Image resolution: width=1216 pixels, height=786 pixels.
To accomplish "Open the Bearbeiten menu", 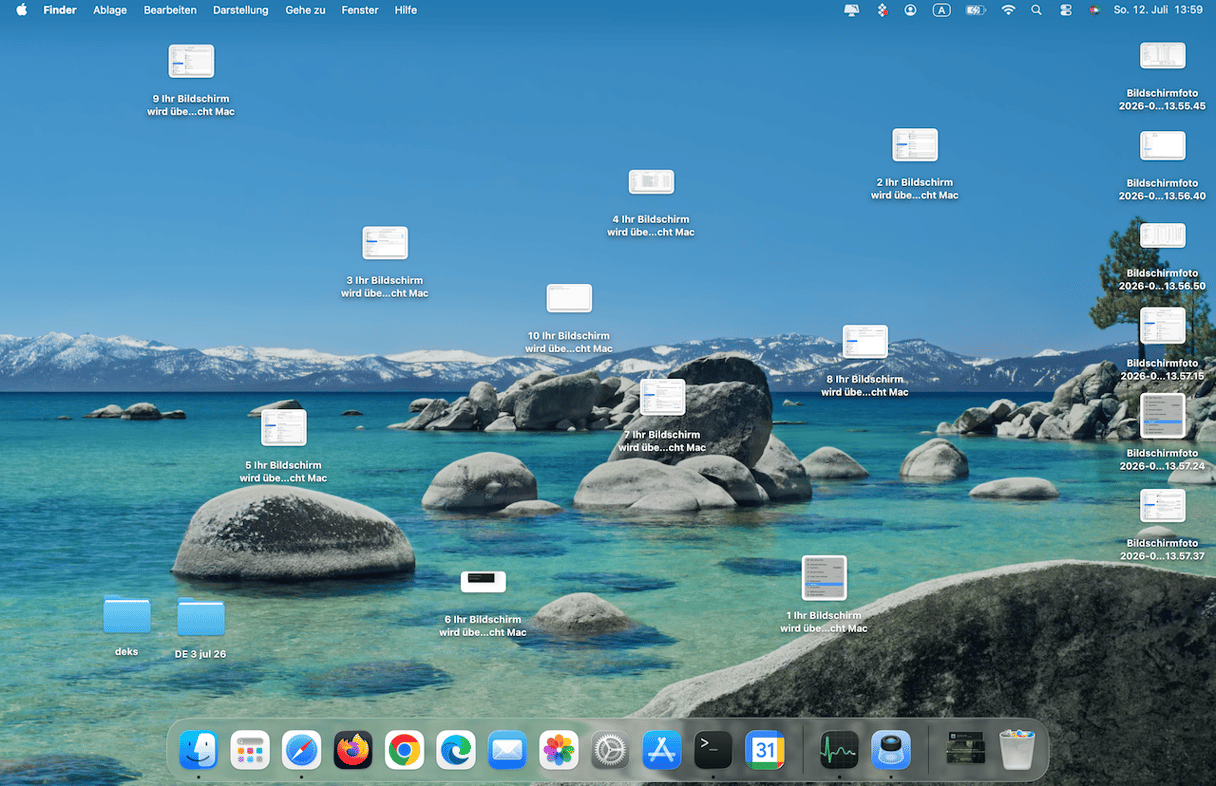I will tap(170, 10).
